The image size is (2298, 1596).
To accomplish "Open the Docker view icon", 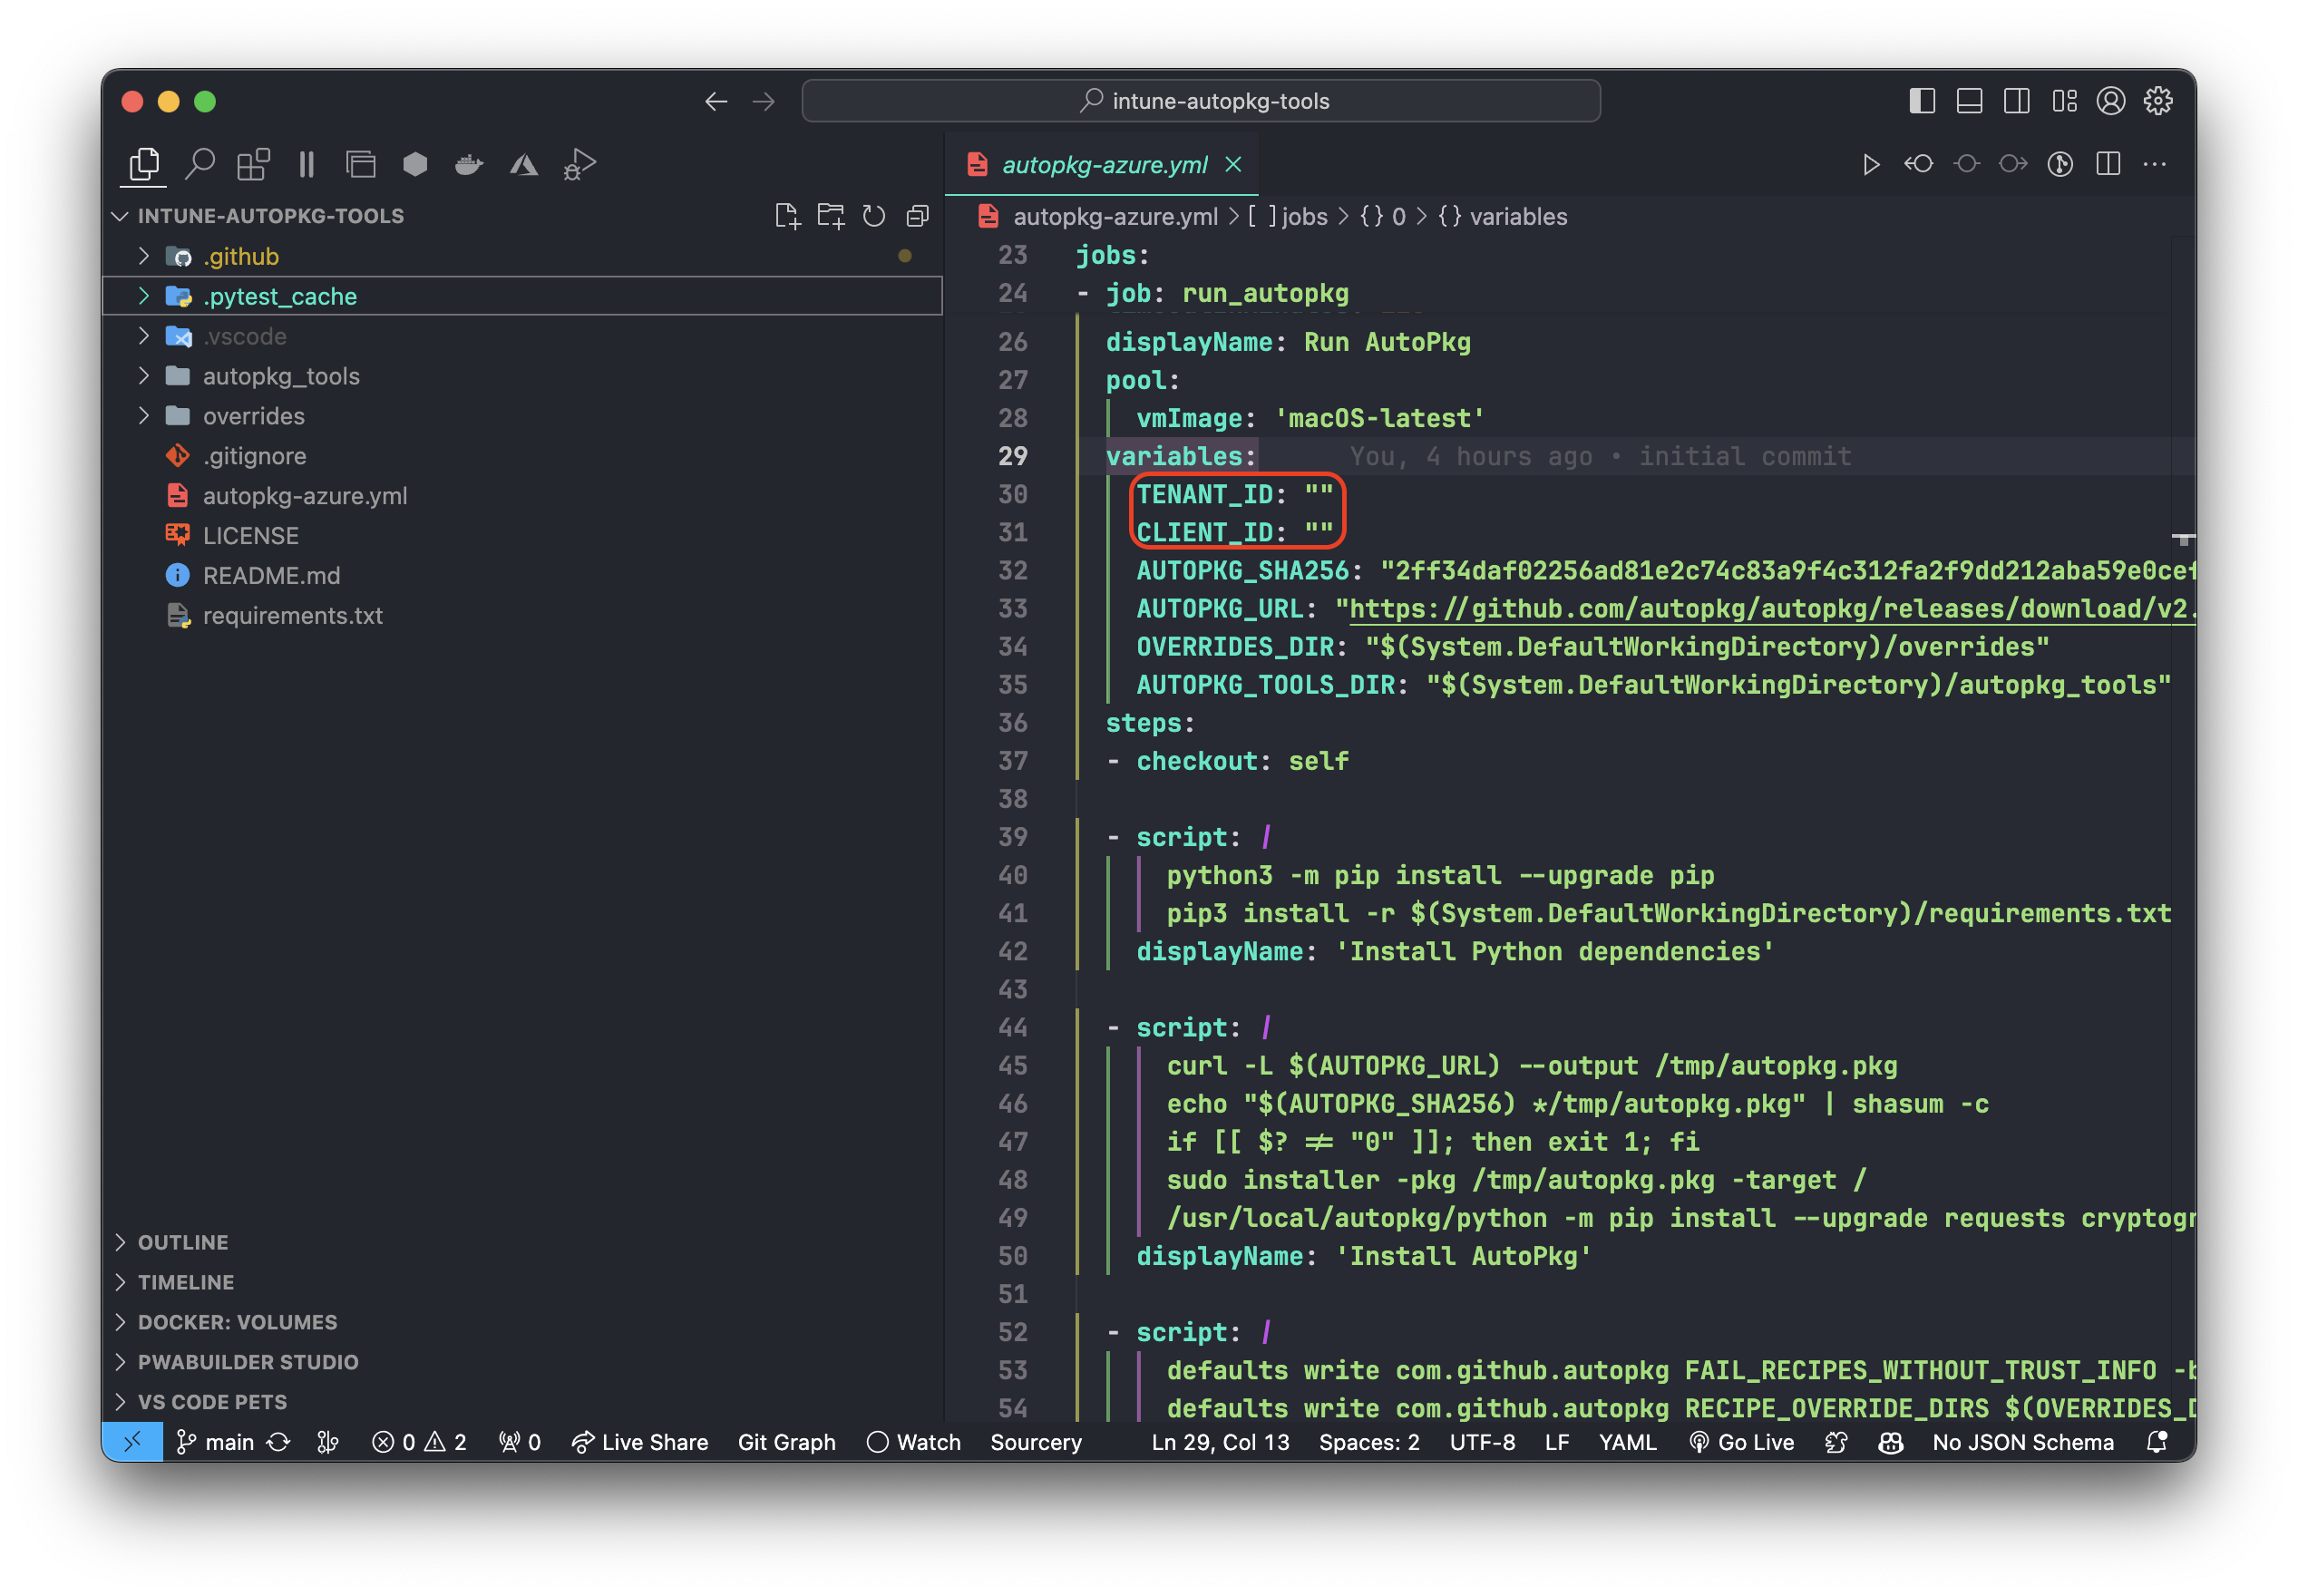I will [x=469, y=163].
